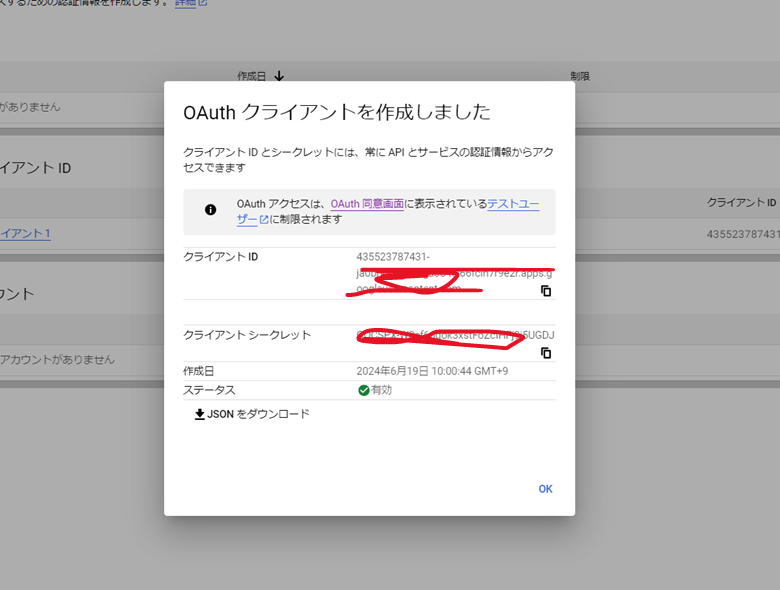This screenshot has height=590, width=780.
Task: Open the client link ending in イアント 1
Action: [25, 234]
